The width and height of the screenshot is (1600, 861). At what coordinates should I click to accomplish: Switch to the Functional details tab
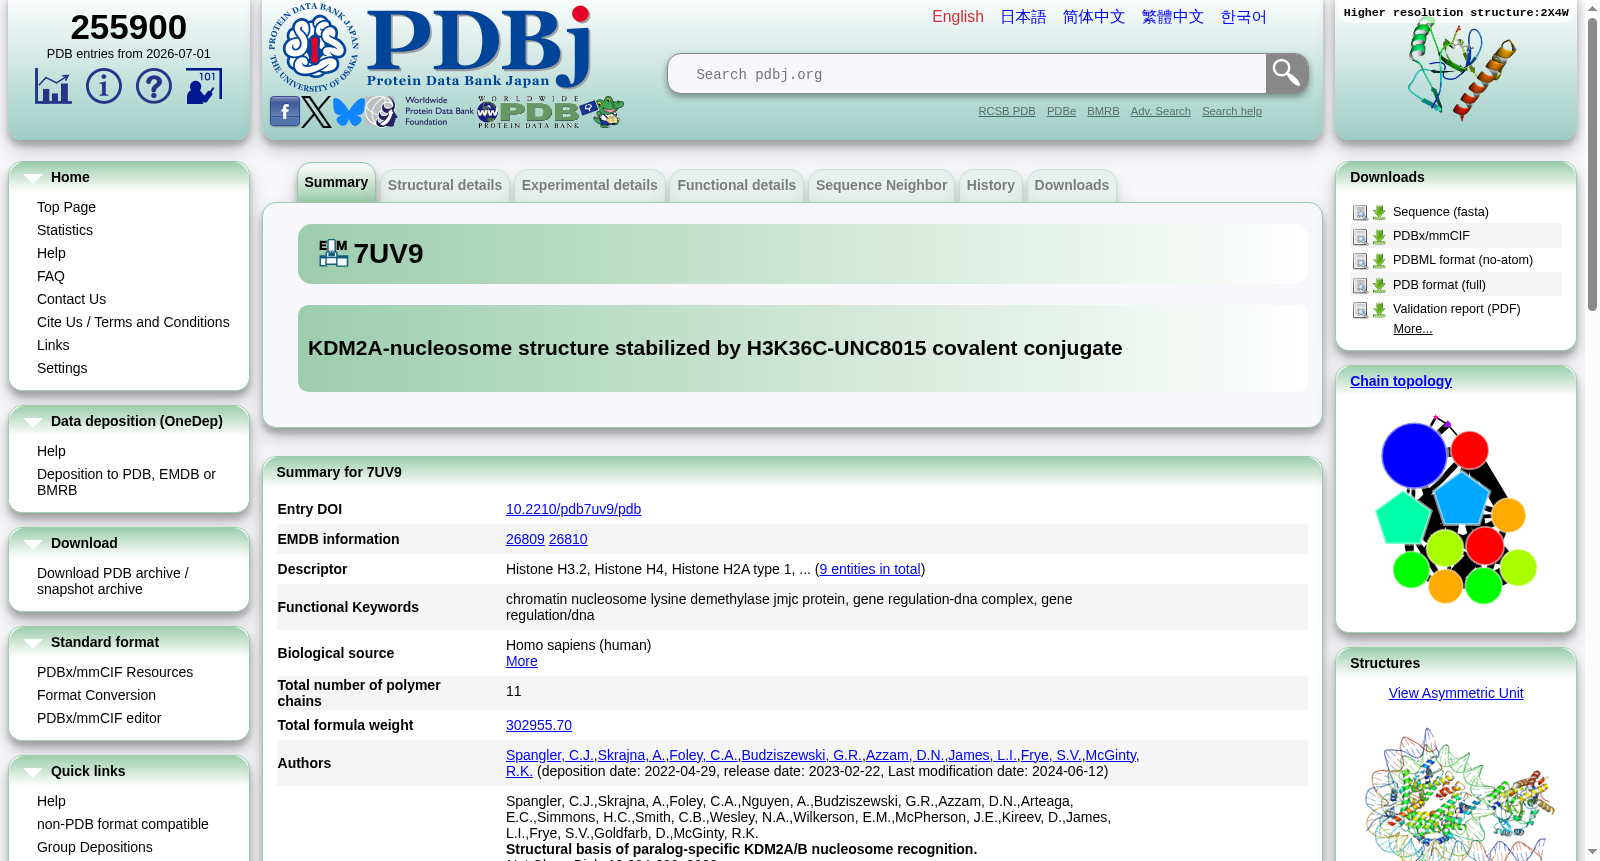(737, 185)
